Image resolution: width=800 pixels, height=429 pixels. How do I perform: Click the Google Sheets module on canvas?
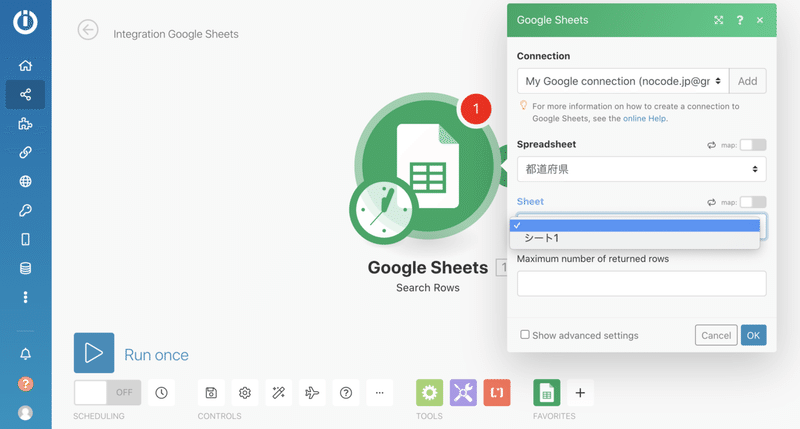pyautogui.click(x=428, y=167)
